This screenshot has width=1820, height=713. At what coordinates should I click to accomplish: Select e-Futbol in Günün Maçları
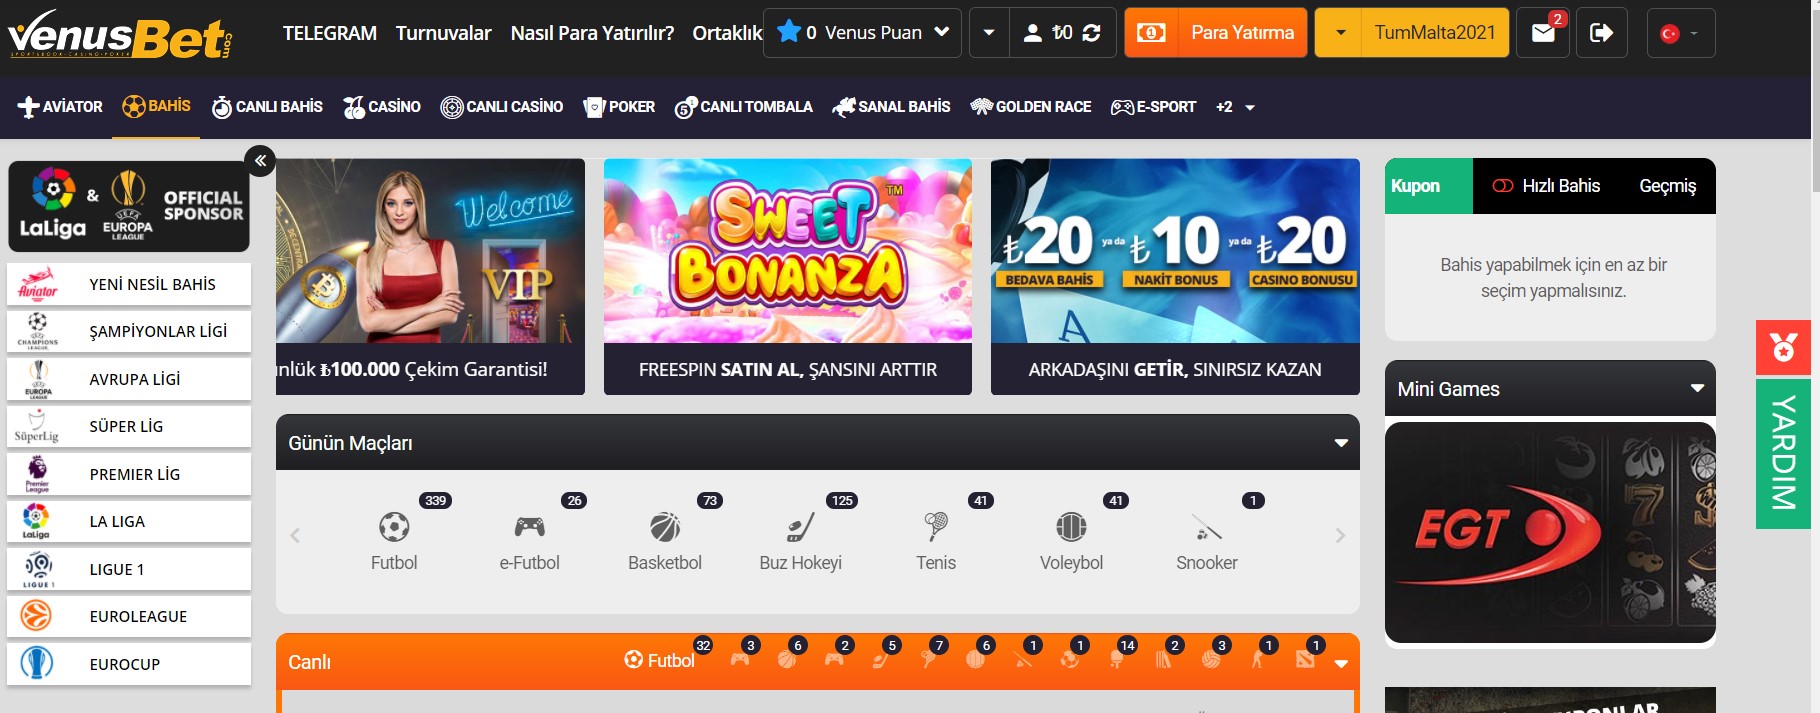(x=529, y=542)
